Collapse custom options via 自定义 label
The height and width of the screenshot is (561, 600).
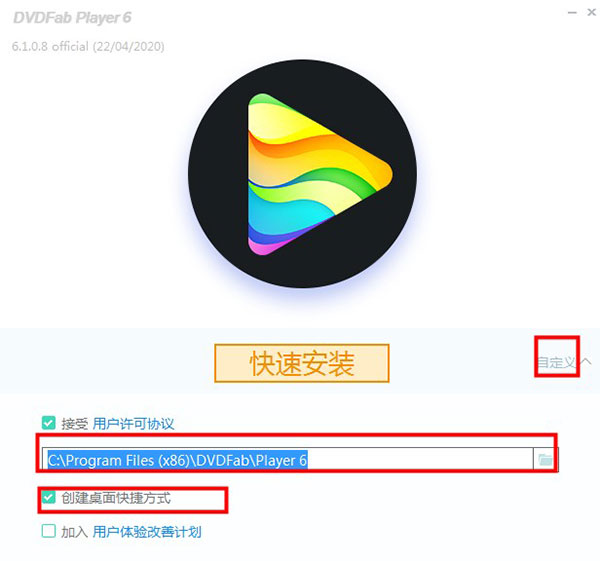point(556,362)
